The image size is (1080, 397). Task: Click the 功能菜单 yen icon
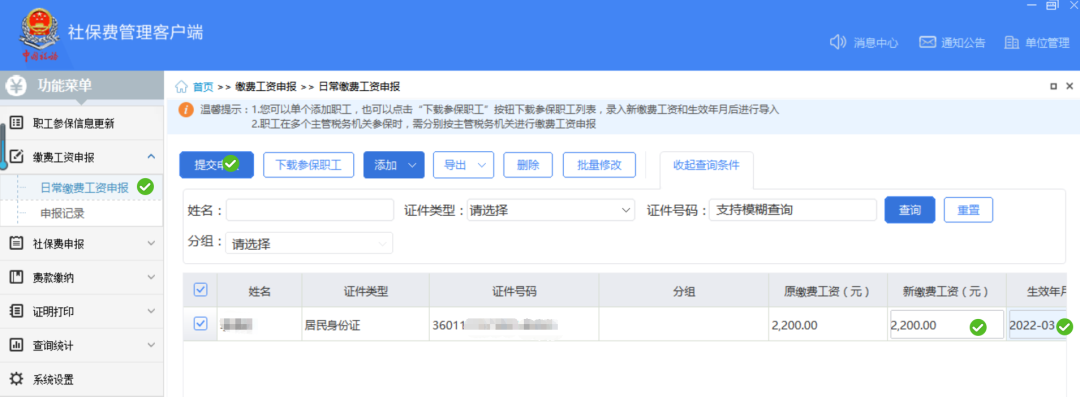coord(17,86)
